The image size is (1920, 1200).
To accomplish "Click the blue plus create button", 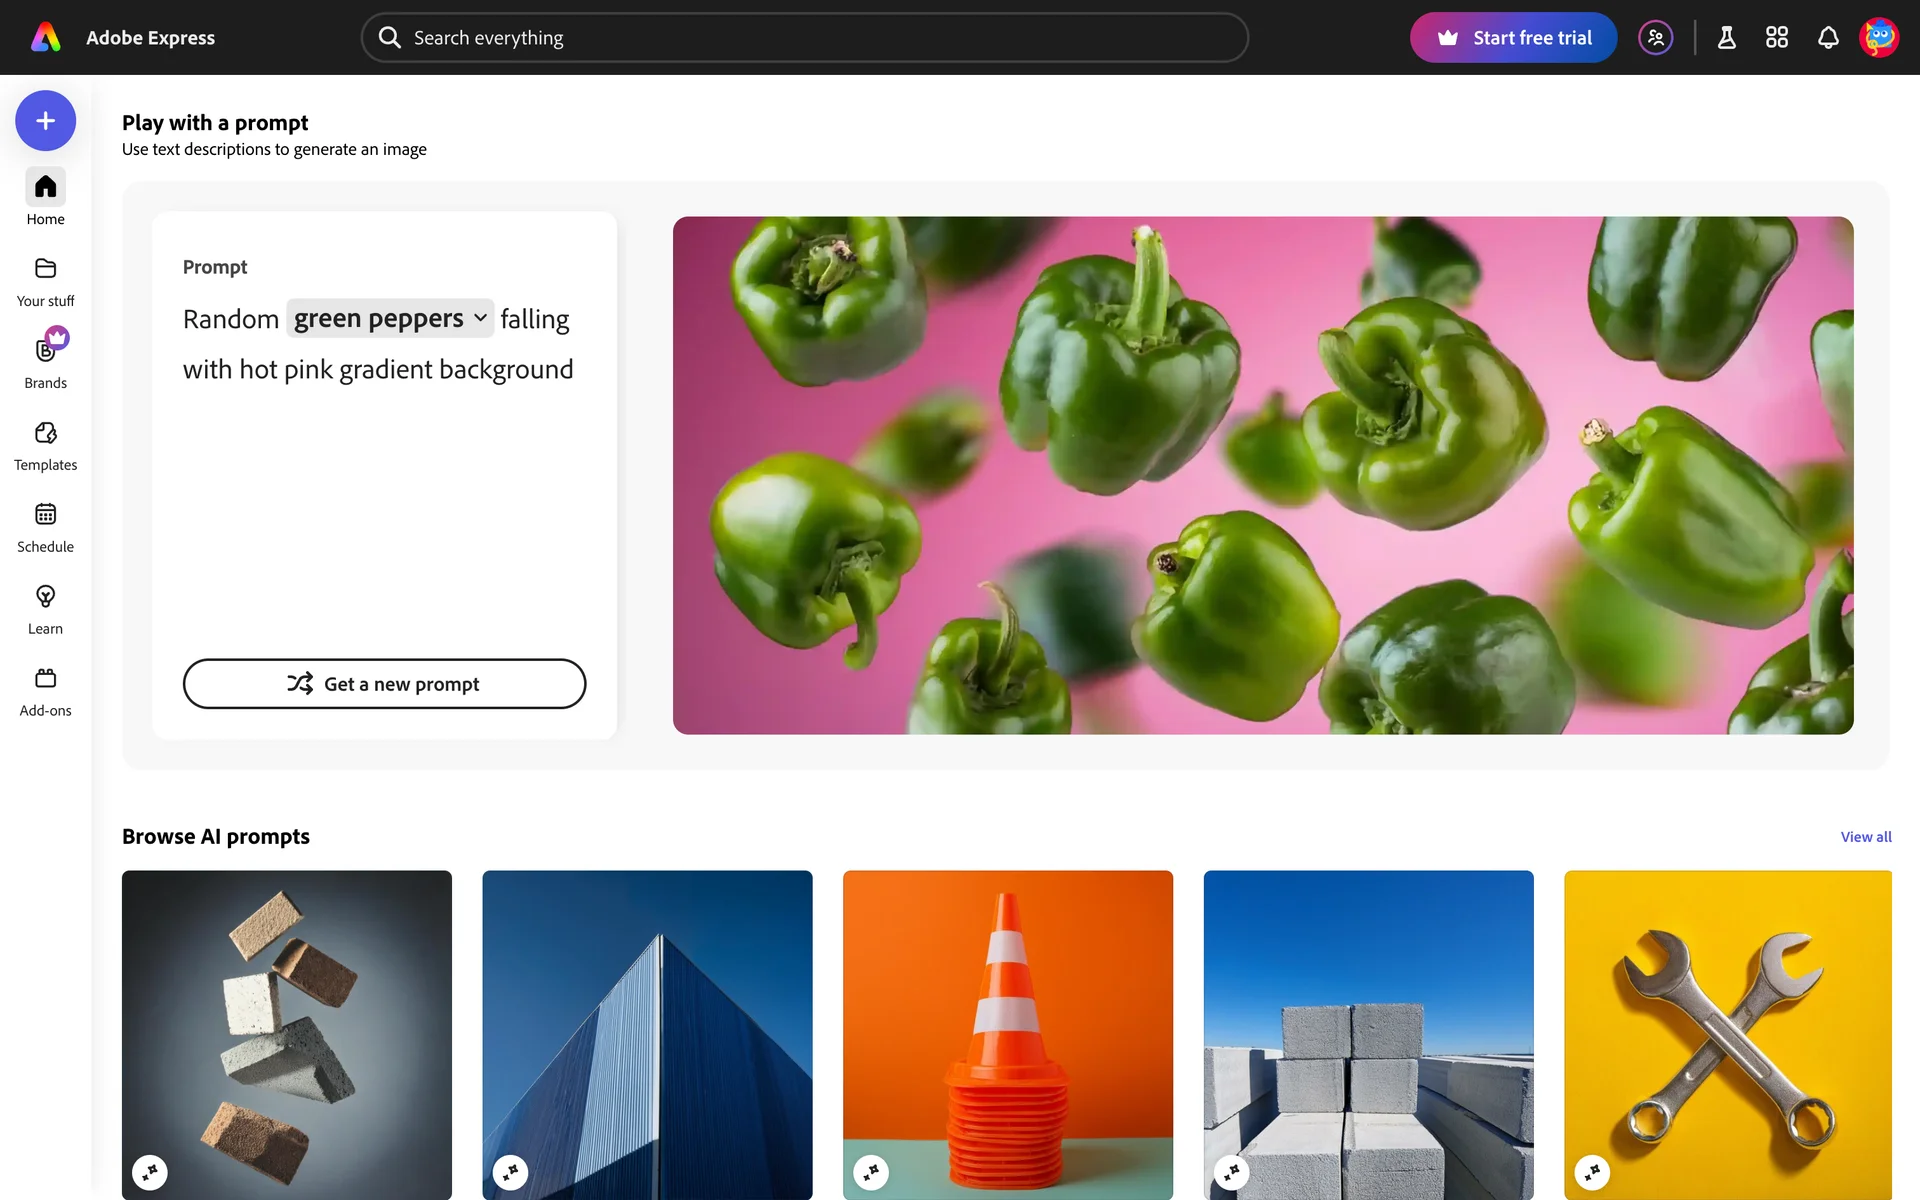I will coord(45,121).
